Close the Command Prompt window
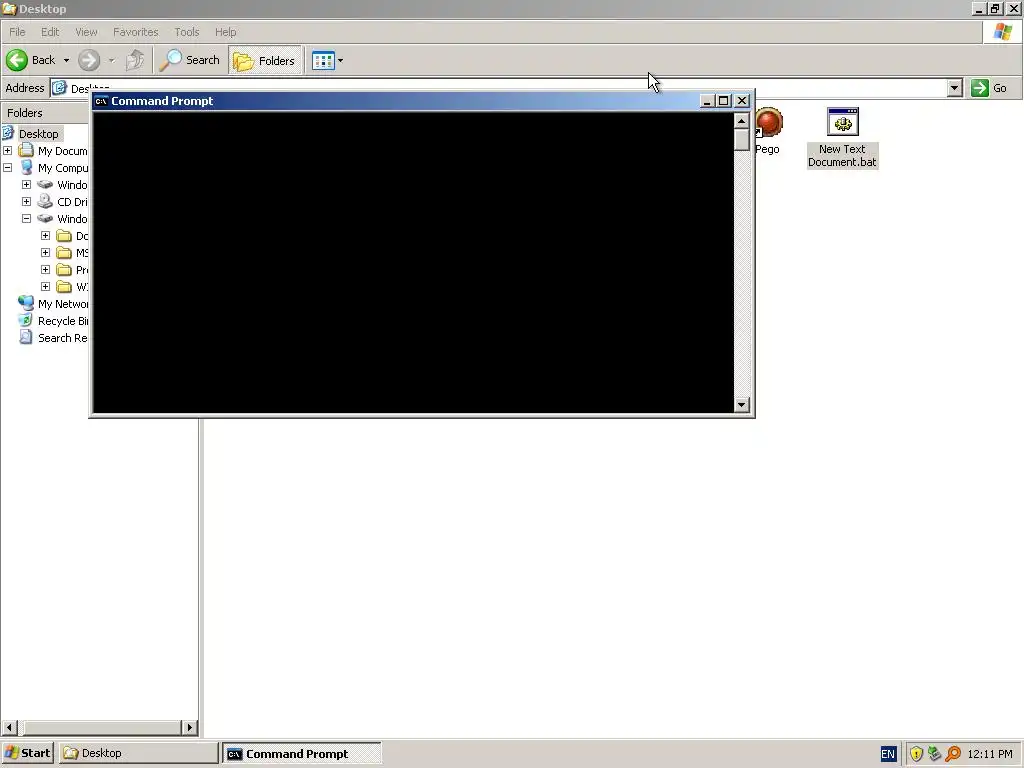The image size is (1024, 768). click(742, 101)
